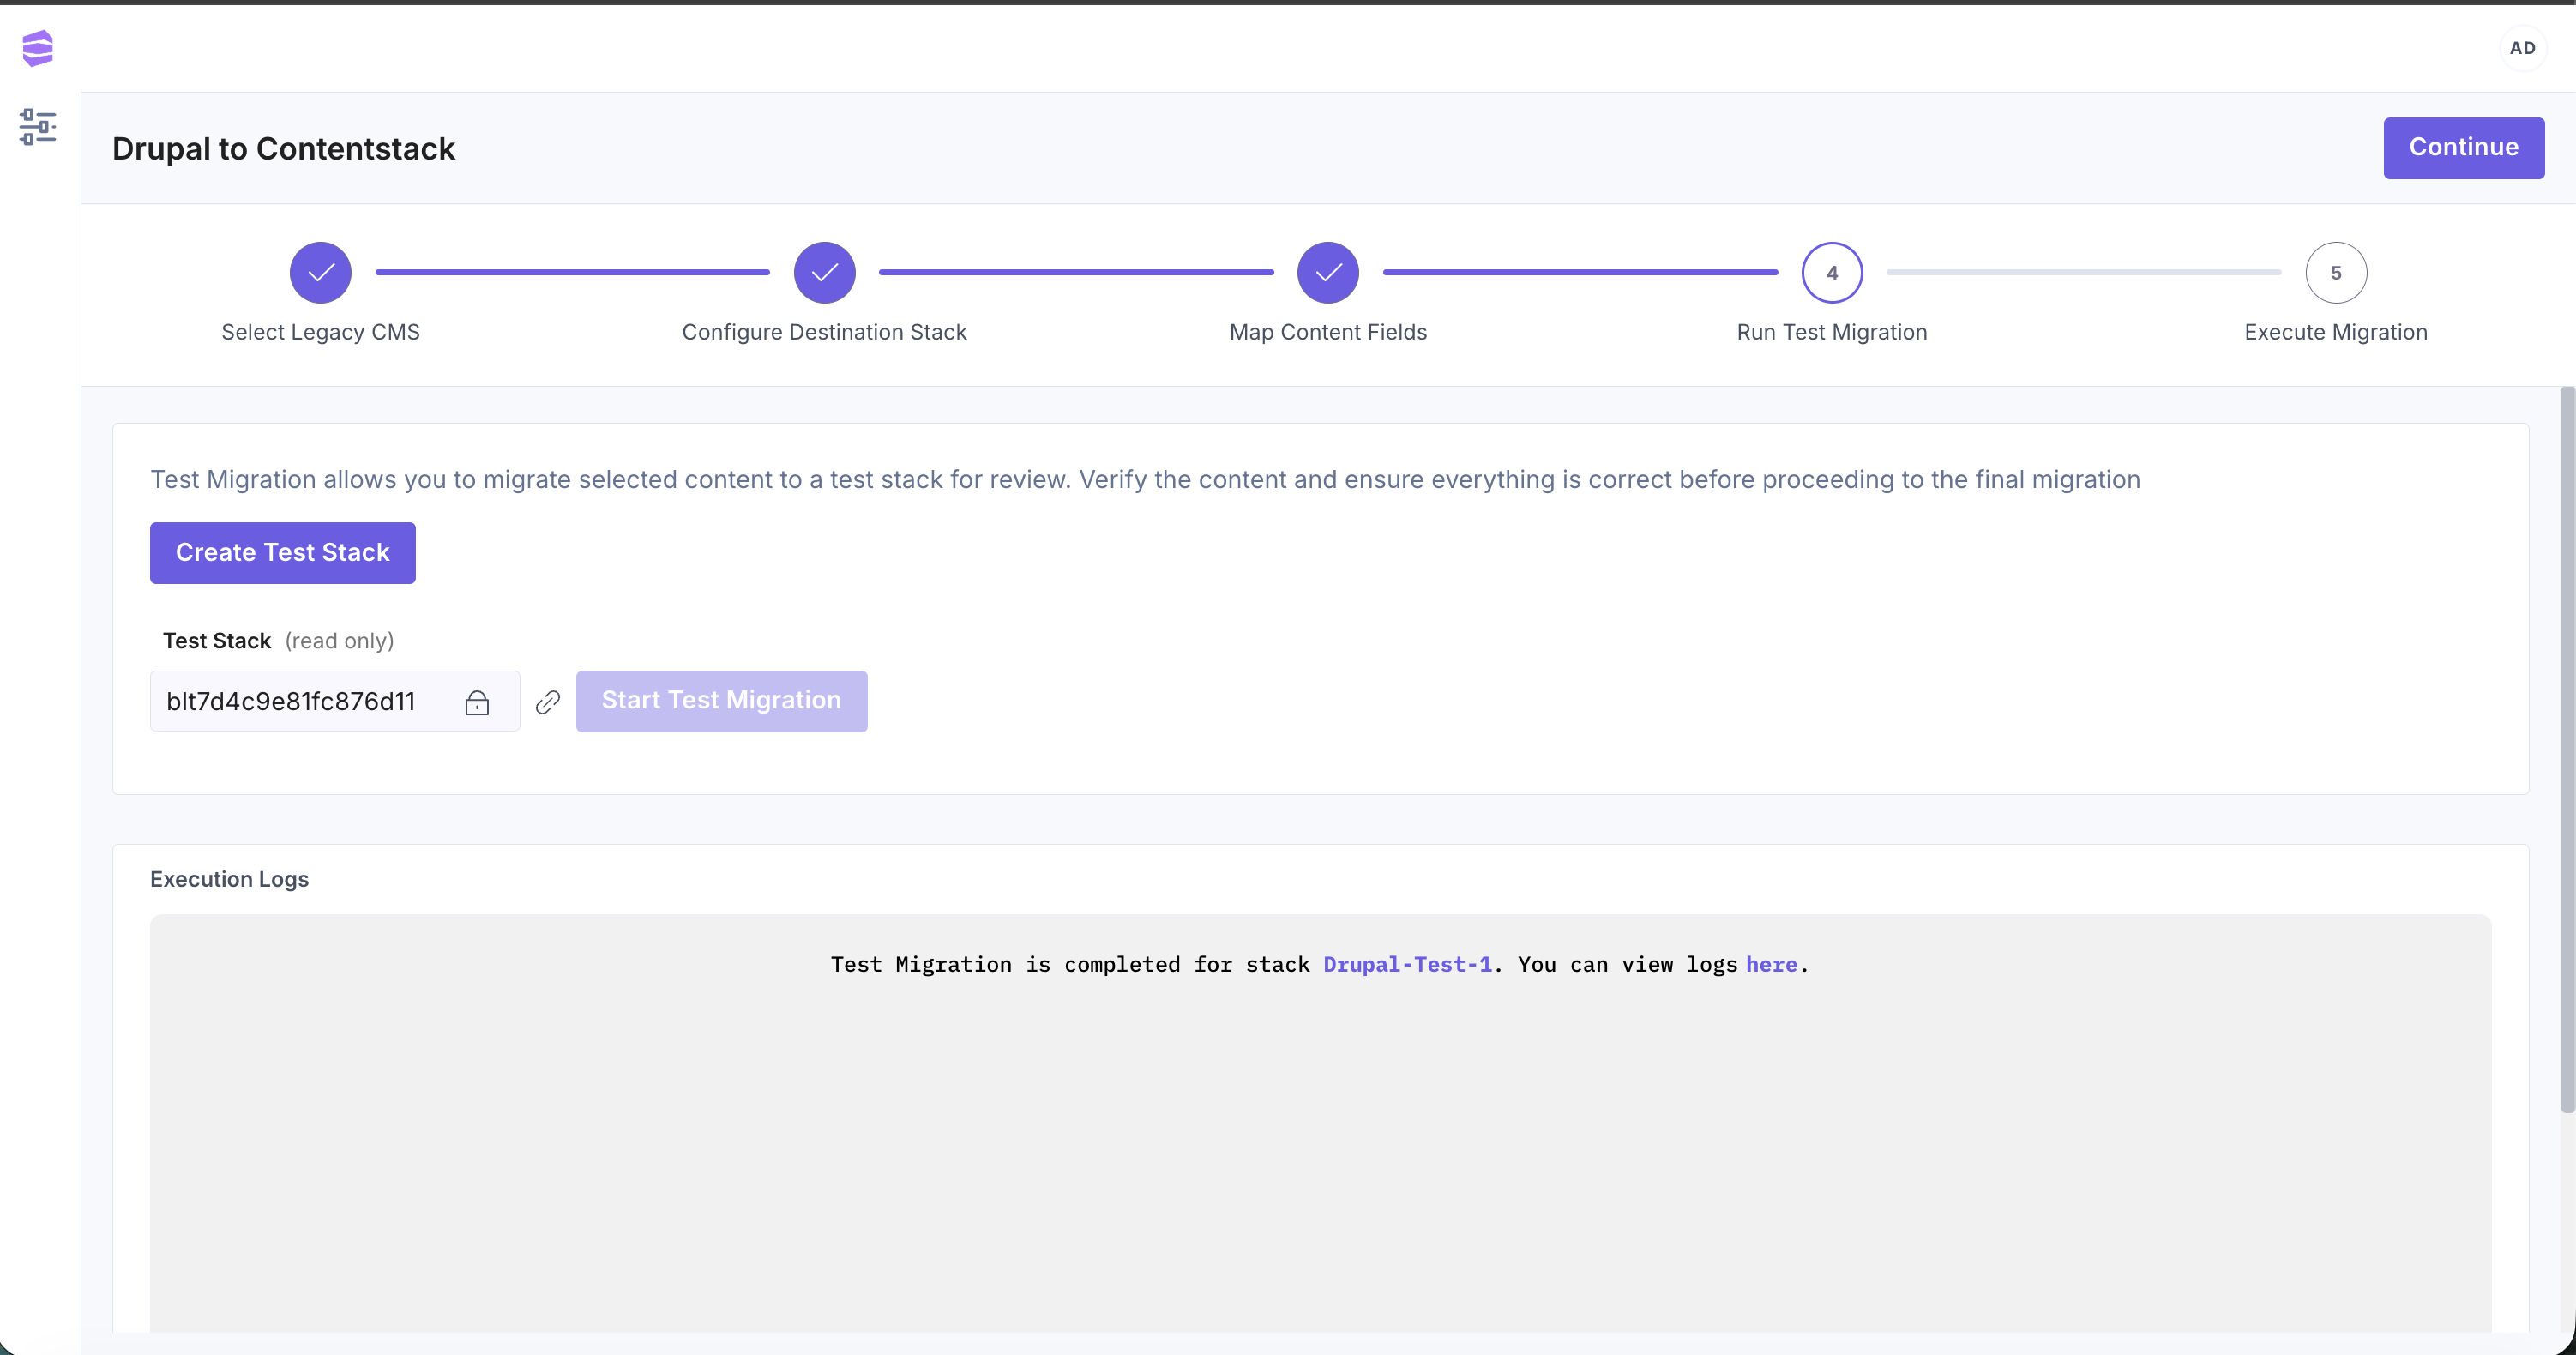Go to Configure Destination Stack step checkmark
Screen dimensions: 2576x1355
825,272
